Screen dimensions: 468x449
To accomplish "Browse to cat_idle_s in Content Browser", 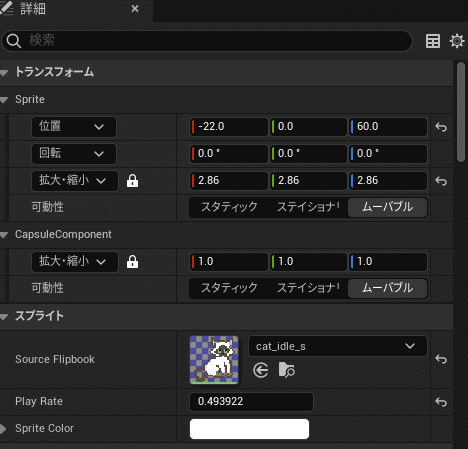I will (286, 370).
